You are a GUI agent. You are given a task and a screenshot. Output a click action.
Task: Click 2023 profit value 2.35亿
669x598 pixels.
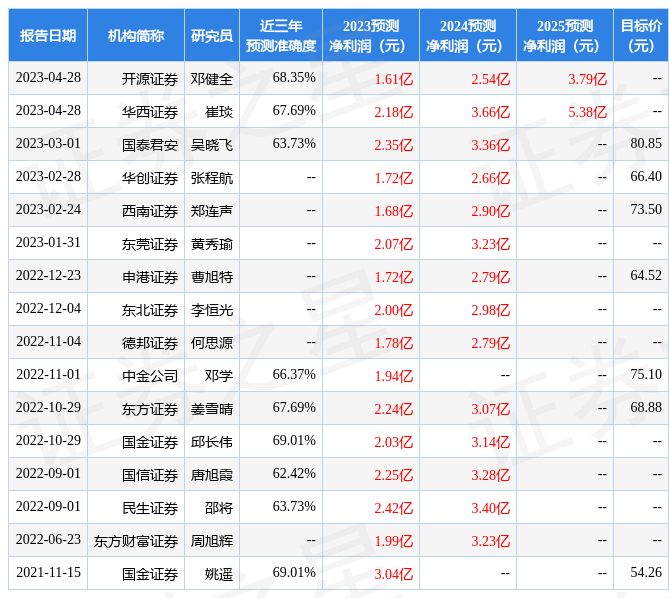[393, 145]
